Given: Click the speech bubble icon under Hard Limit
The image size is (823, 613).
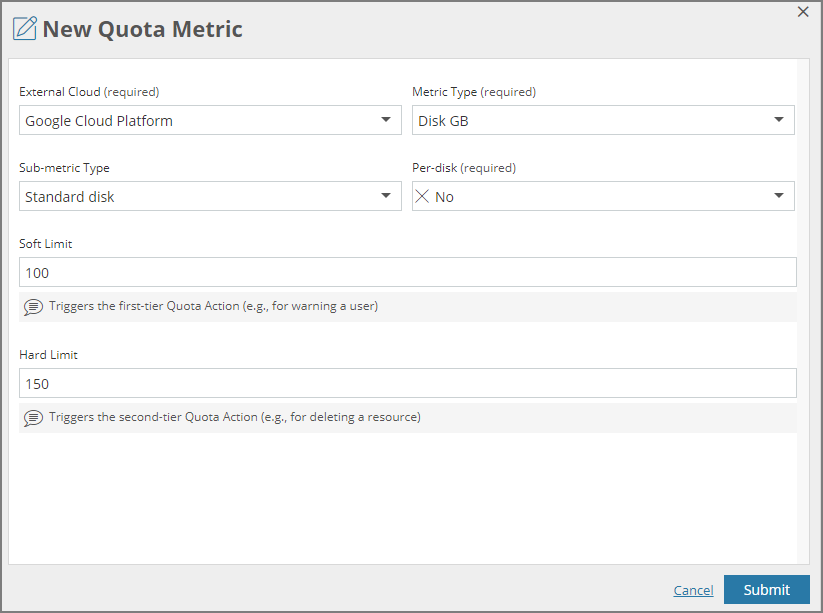Looking at the screenshot, I should [33, 417].
